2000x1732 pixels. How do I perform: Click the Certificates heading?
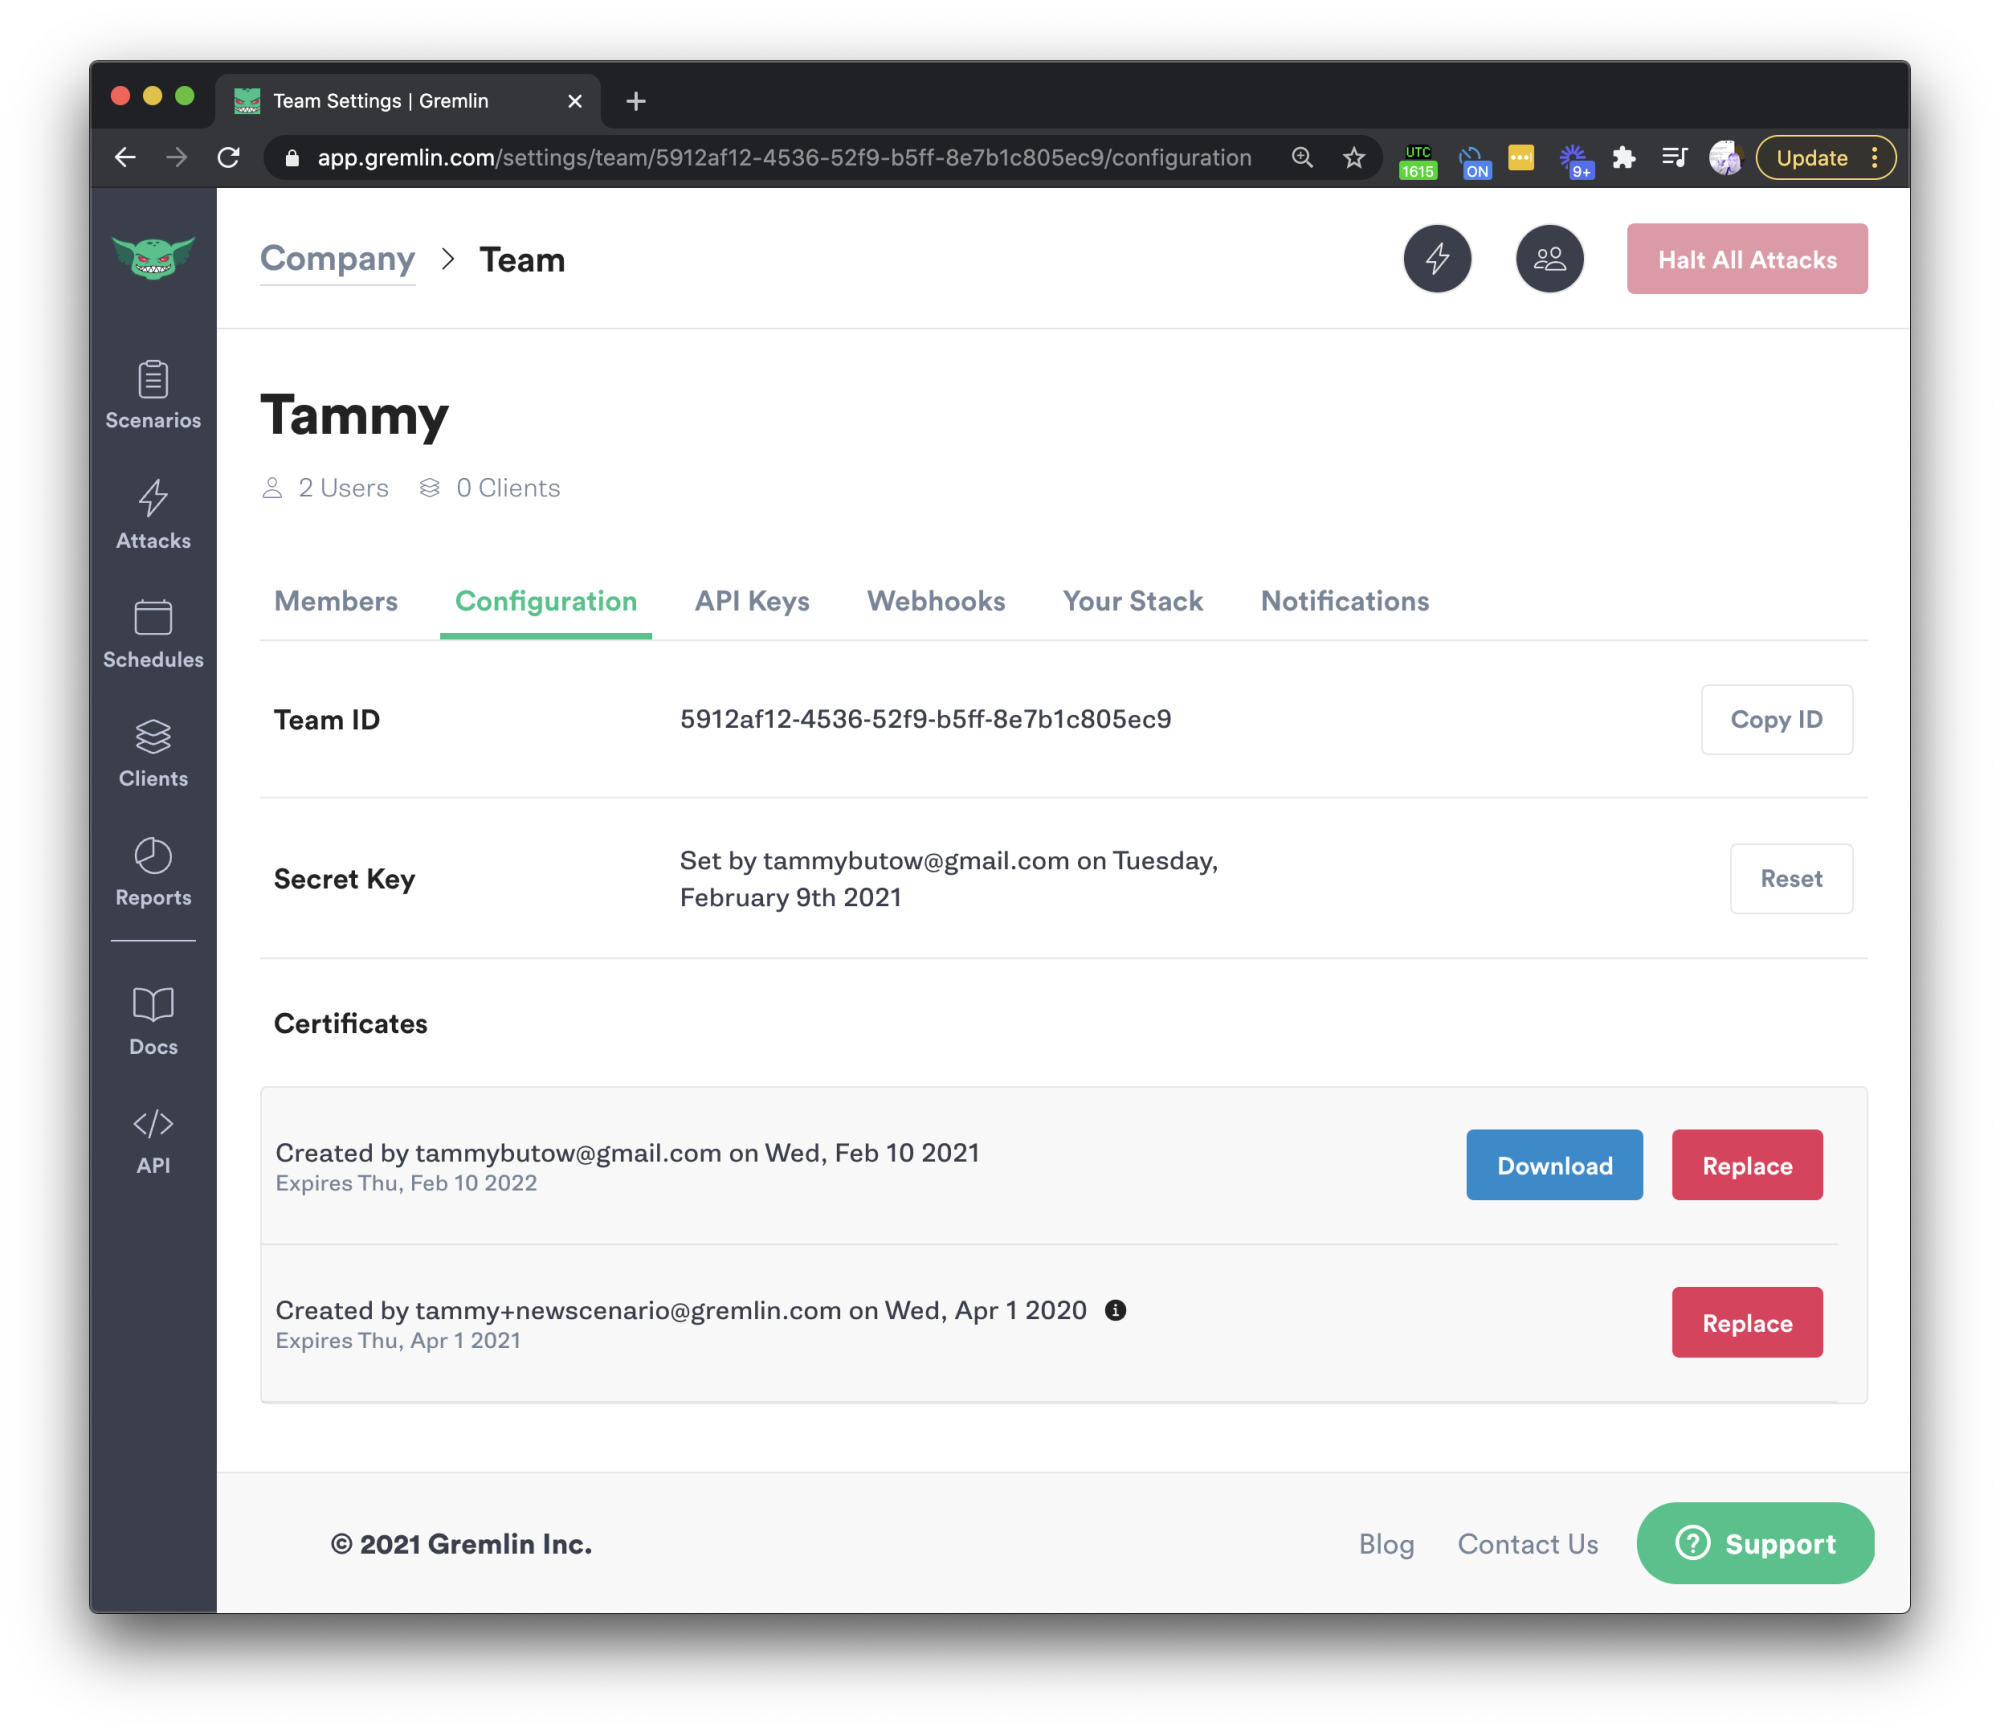click(350, 1024)
